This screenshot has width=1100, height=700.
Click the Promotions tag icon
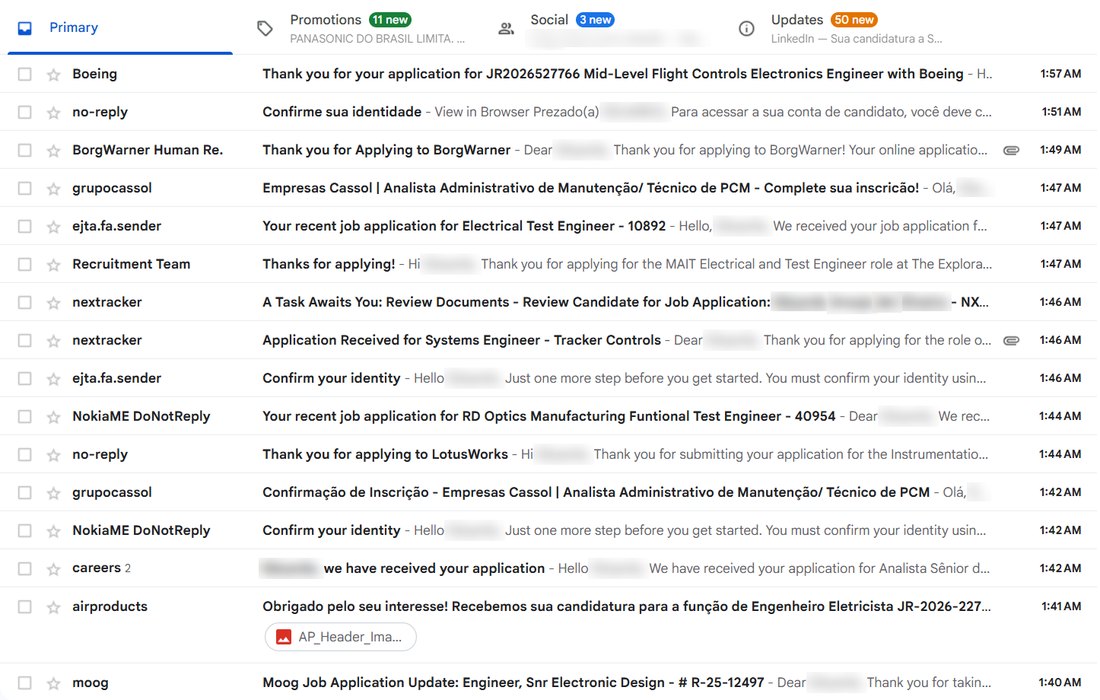[264, 28]
